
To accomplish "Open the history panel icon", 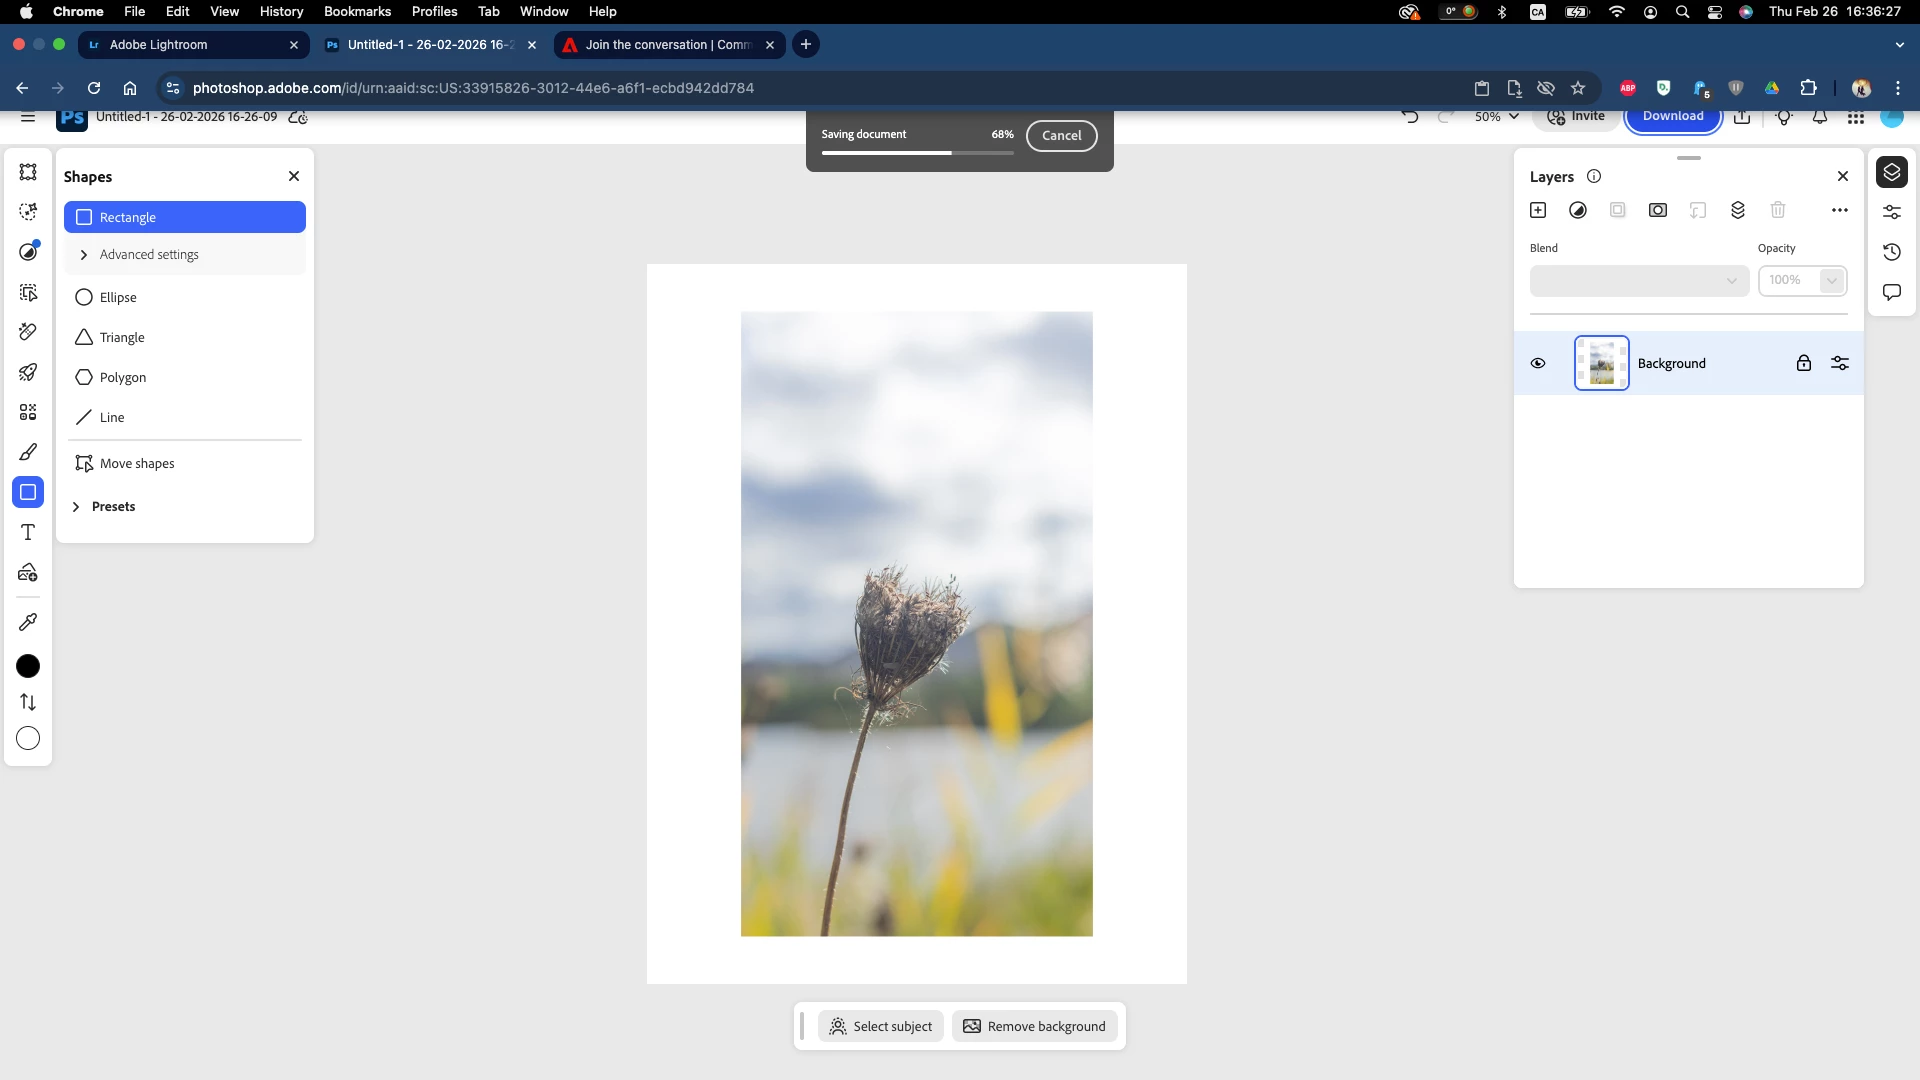I will coord(1892,252).
